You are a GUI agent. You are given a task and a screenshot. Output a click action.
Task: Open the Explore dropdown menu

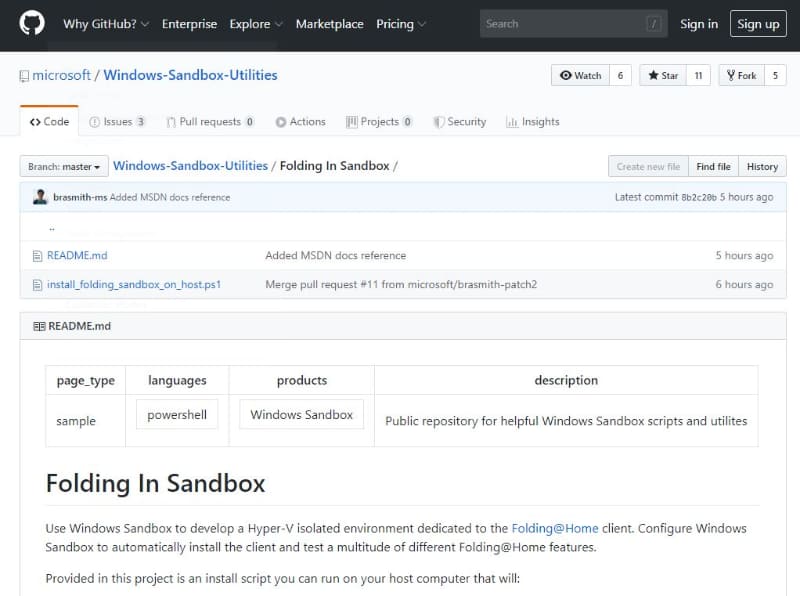coord(255,24)
